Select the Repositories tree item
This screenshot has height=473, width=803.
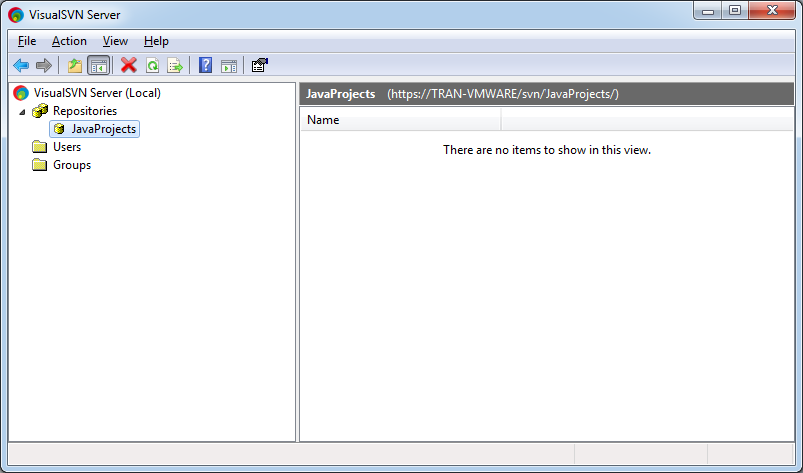(x=85, y=111)
